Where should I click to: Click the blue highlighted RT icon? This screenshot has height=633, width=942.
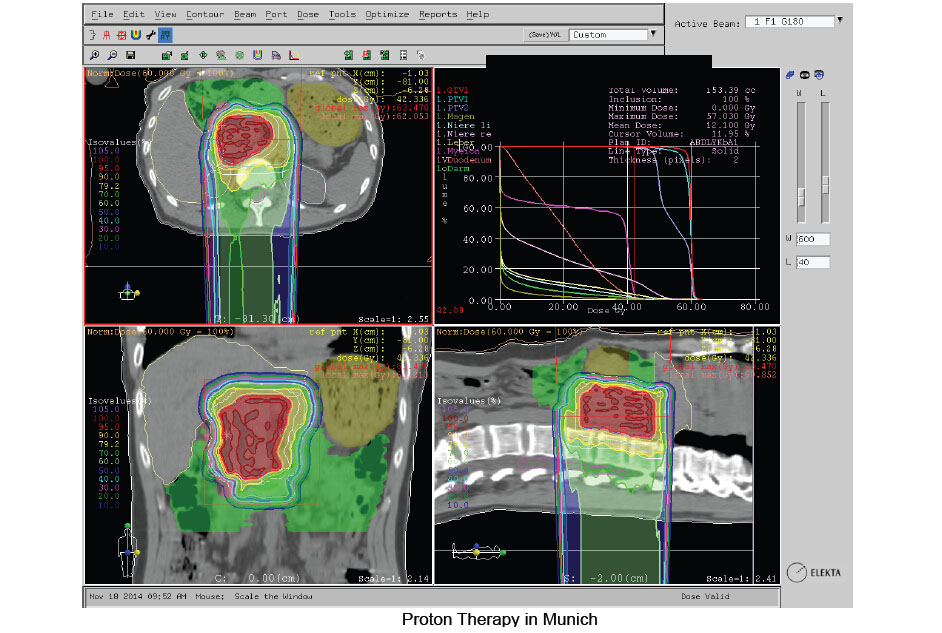[x=165, y=35]
